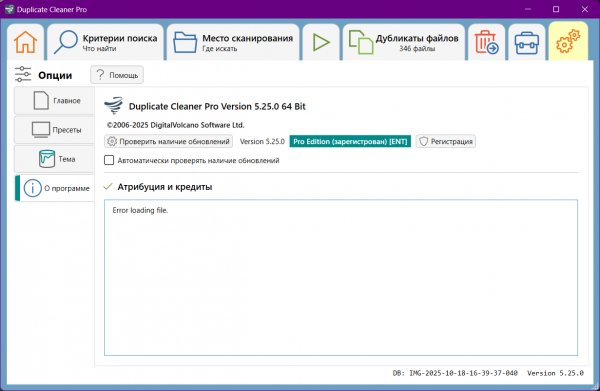The image size is (600, 391).
Task: Minimize the Duplicate Cleaner Pro window
Action: click(528, 9)
